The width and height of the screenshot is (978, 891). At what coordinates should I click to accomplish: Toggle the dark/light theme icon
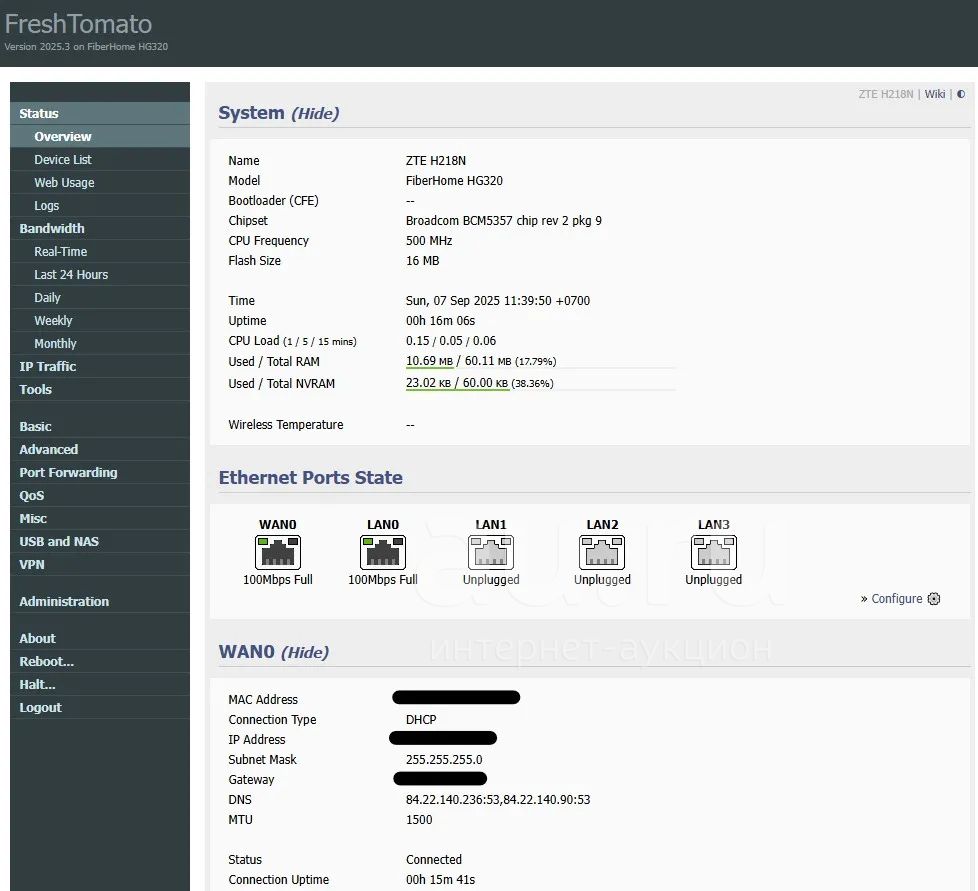[x=961, y=94]
